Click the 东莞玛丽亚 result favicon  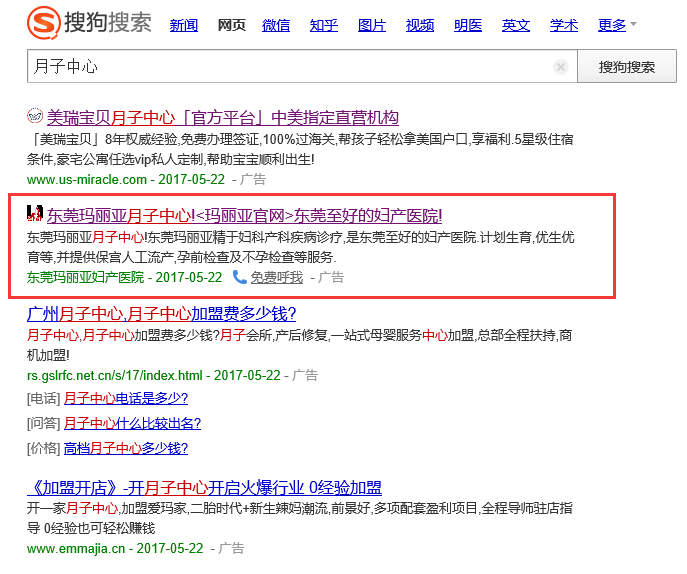(x=35, y=213)
